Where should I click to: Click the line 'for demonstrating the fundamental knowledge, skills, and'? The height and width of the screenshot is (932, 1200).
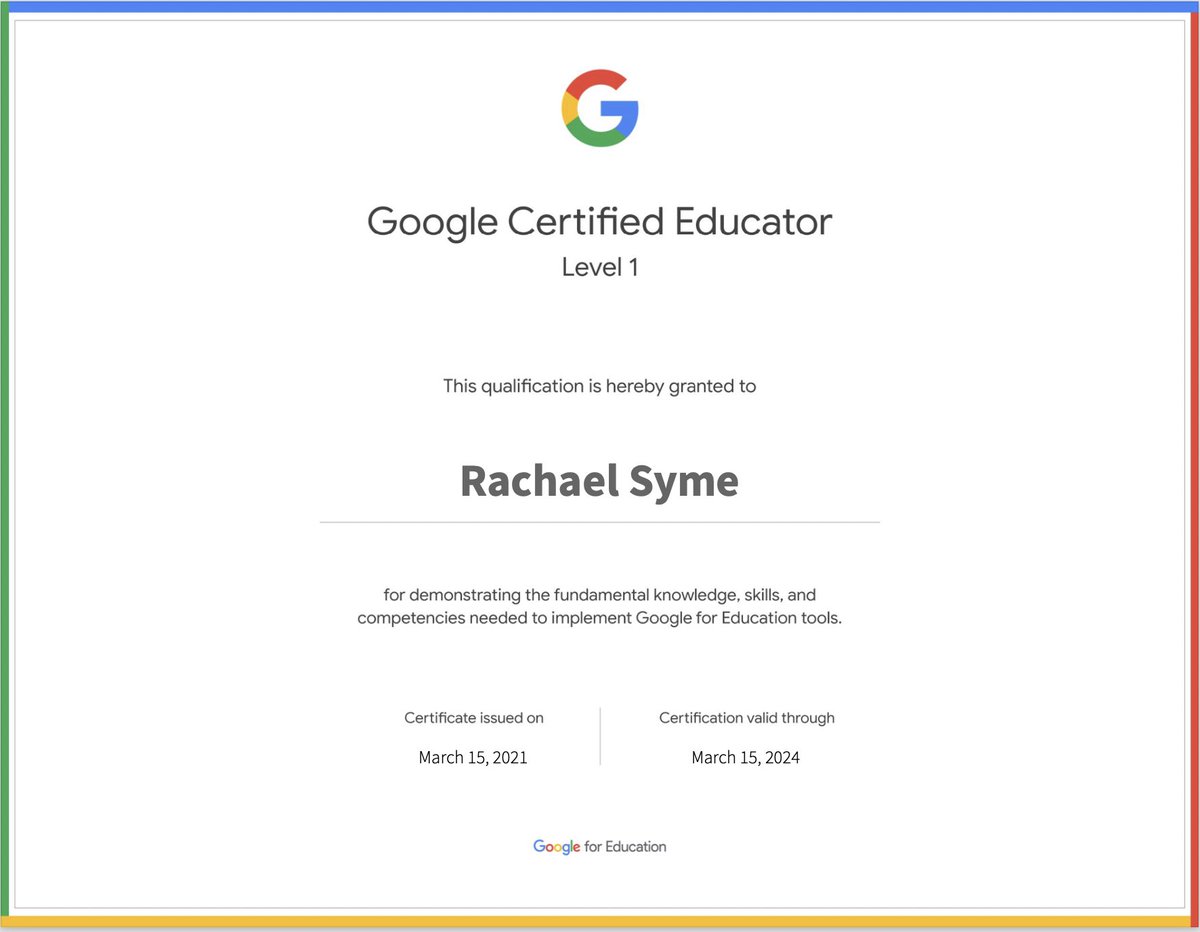coord(600,595)
